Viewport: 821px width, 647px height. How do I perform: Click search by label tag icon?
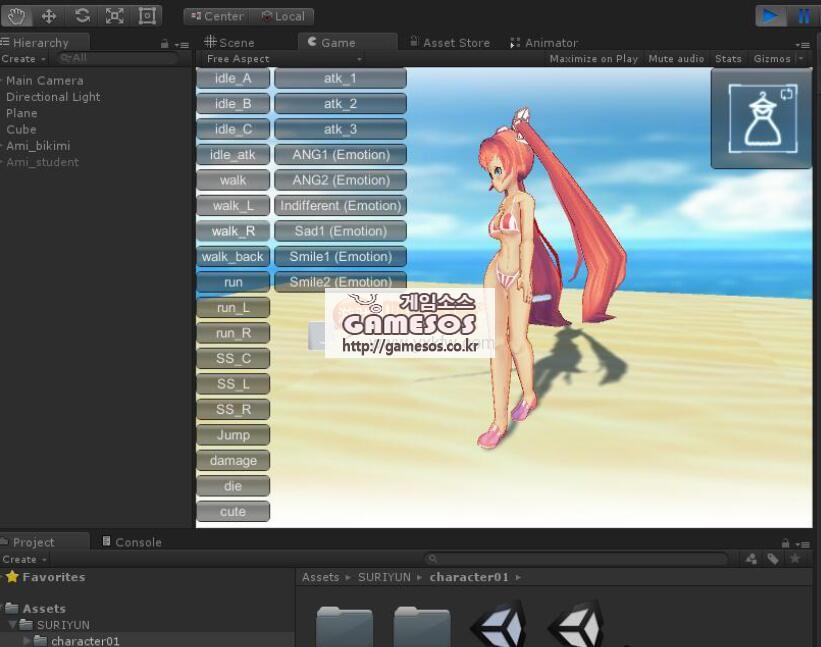(x=773, y=559)
